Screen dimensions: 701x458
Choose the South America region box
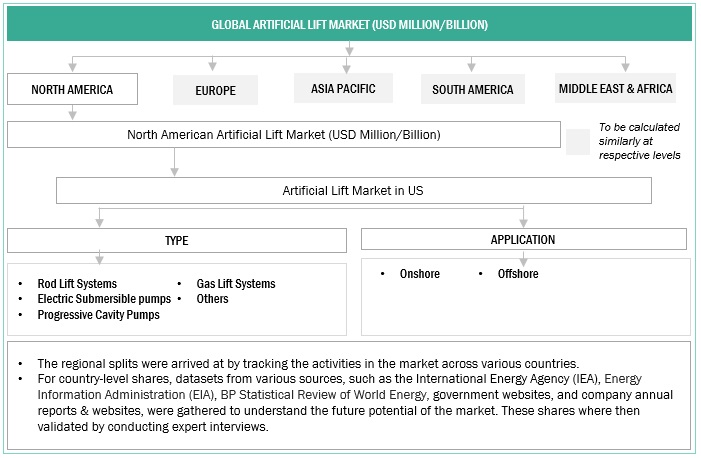pyautogui.click(x=473, y=90)
